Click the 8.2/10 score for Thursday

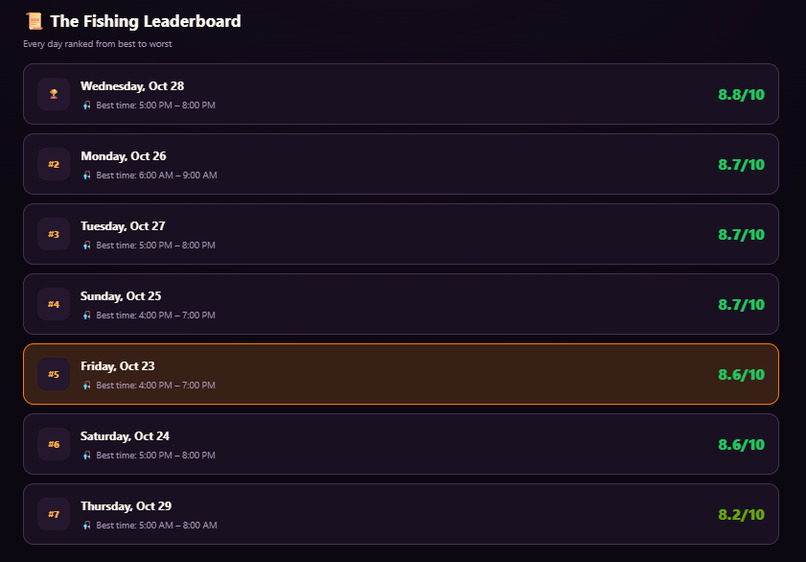point(741,514)
